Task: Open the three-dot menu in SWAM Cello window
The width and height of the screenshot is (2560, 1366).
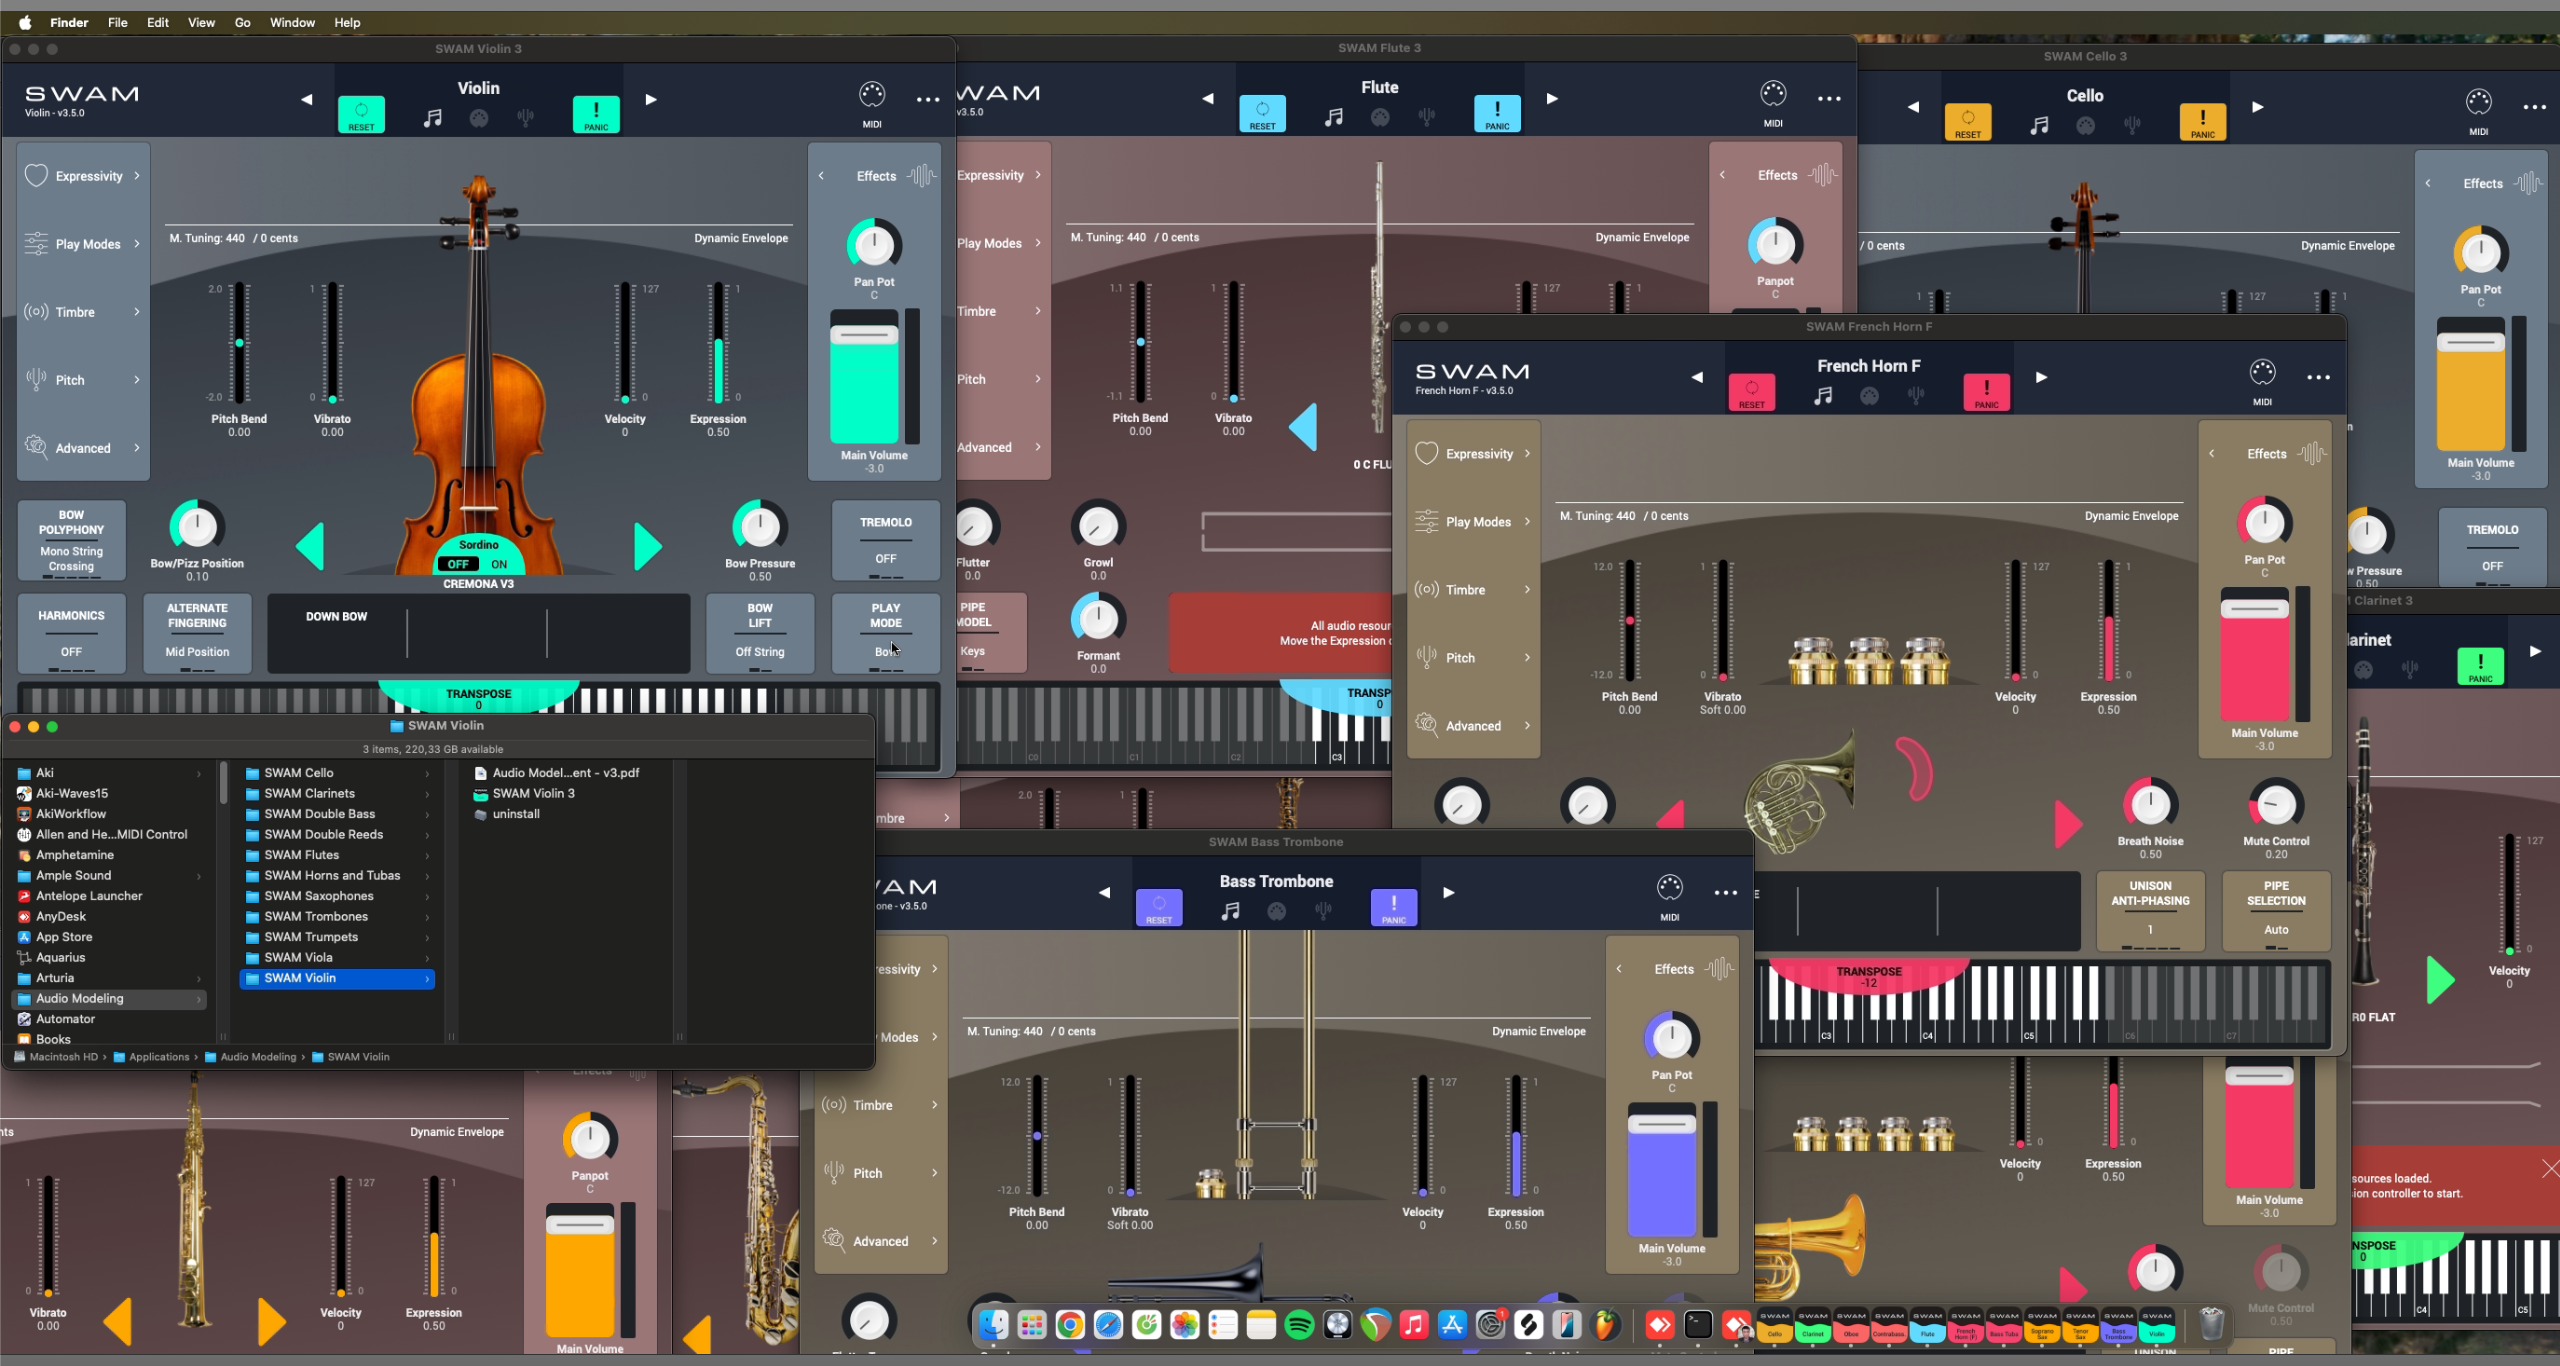Action: coord(2534,108)
